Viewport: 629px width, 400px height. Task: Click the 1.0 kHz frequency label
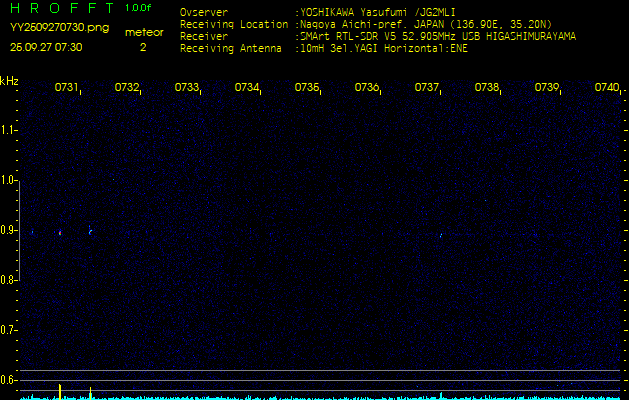tap(7, 181)
